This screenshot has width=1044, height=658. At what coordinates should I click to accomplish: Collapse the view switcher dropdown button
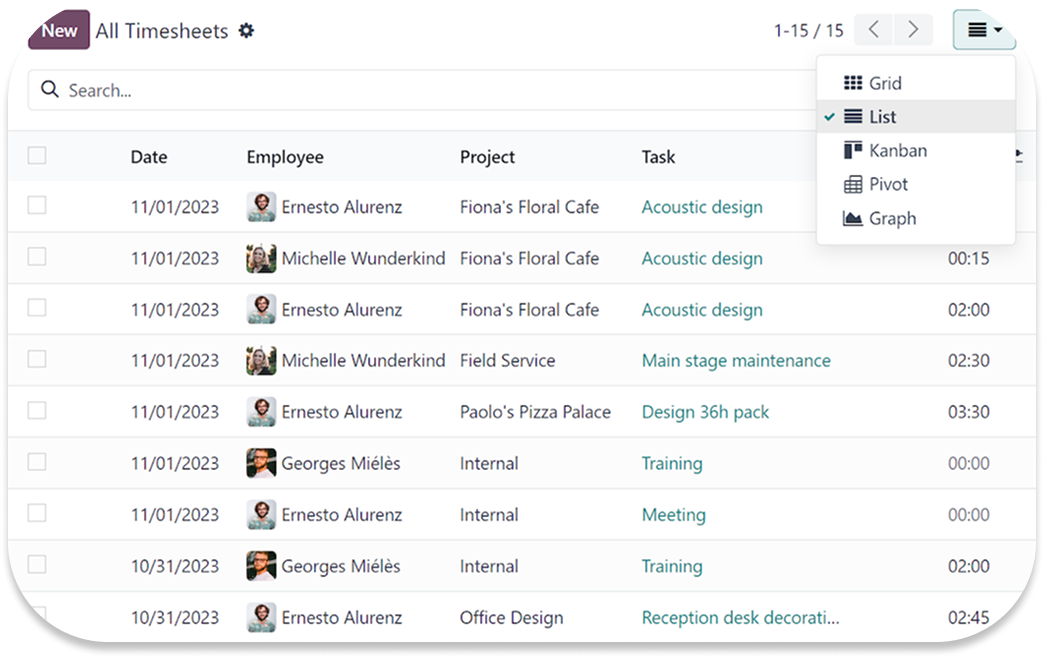tap(984, 30)
